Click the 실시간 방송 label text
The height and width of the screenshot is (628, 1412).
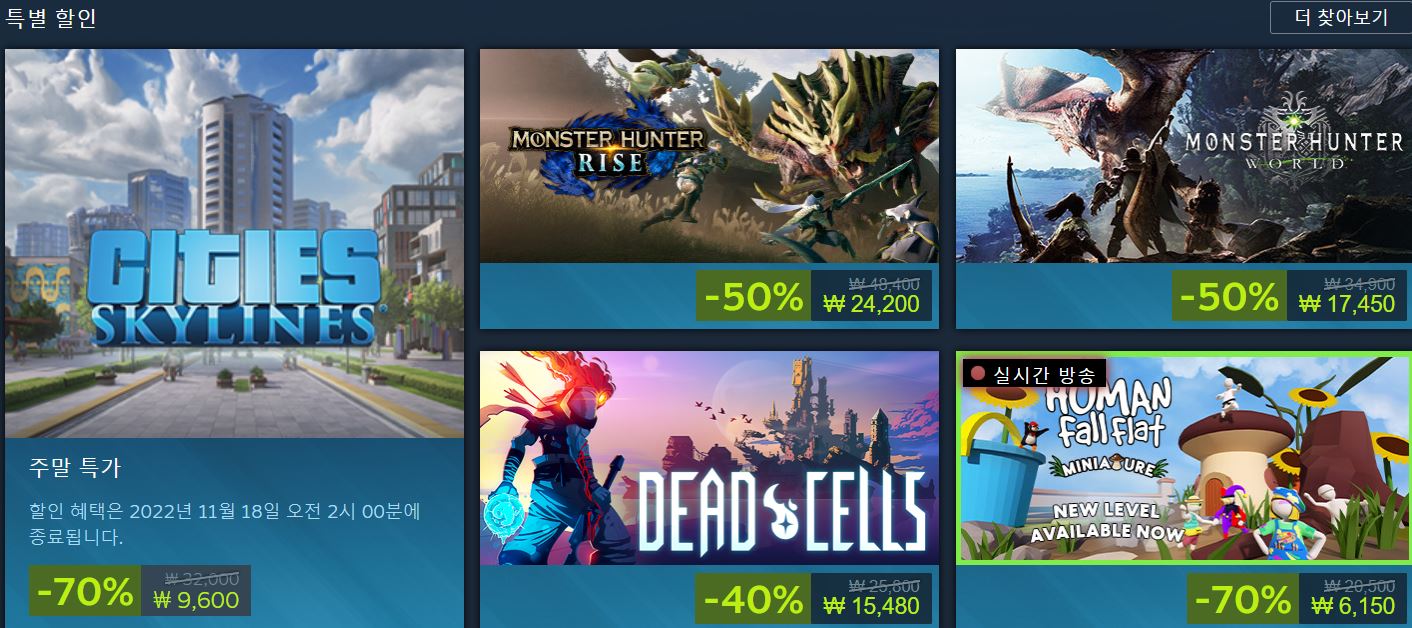point(1044,374)
